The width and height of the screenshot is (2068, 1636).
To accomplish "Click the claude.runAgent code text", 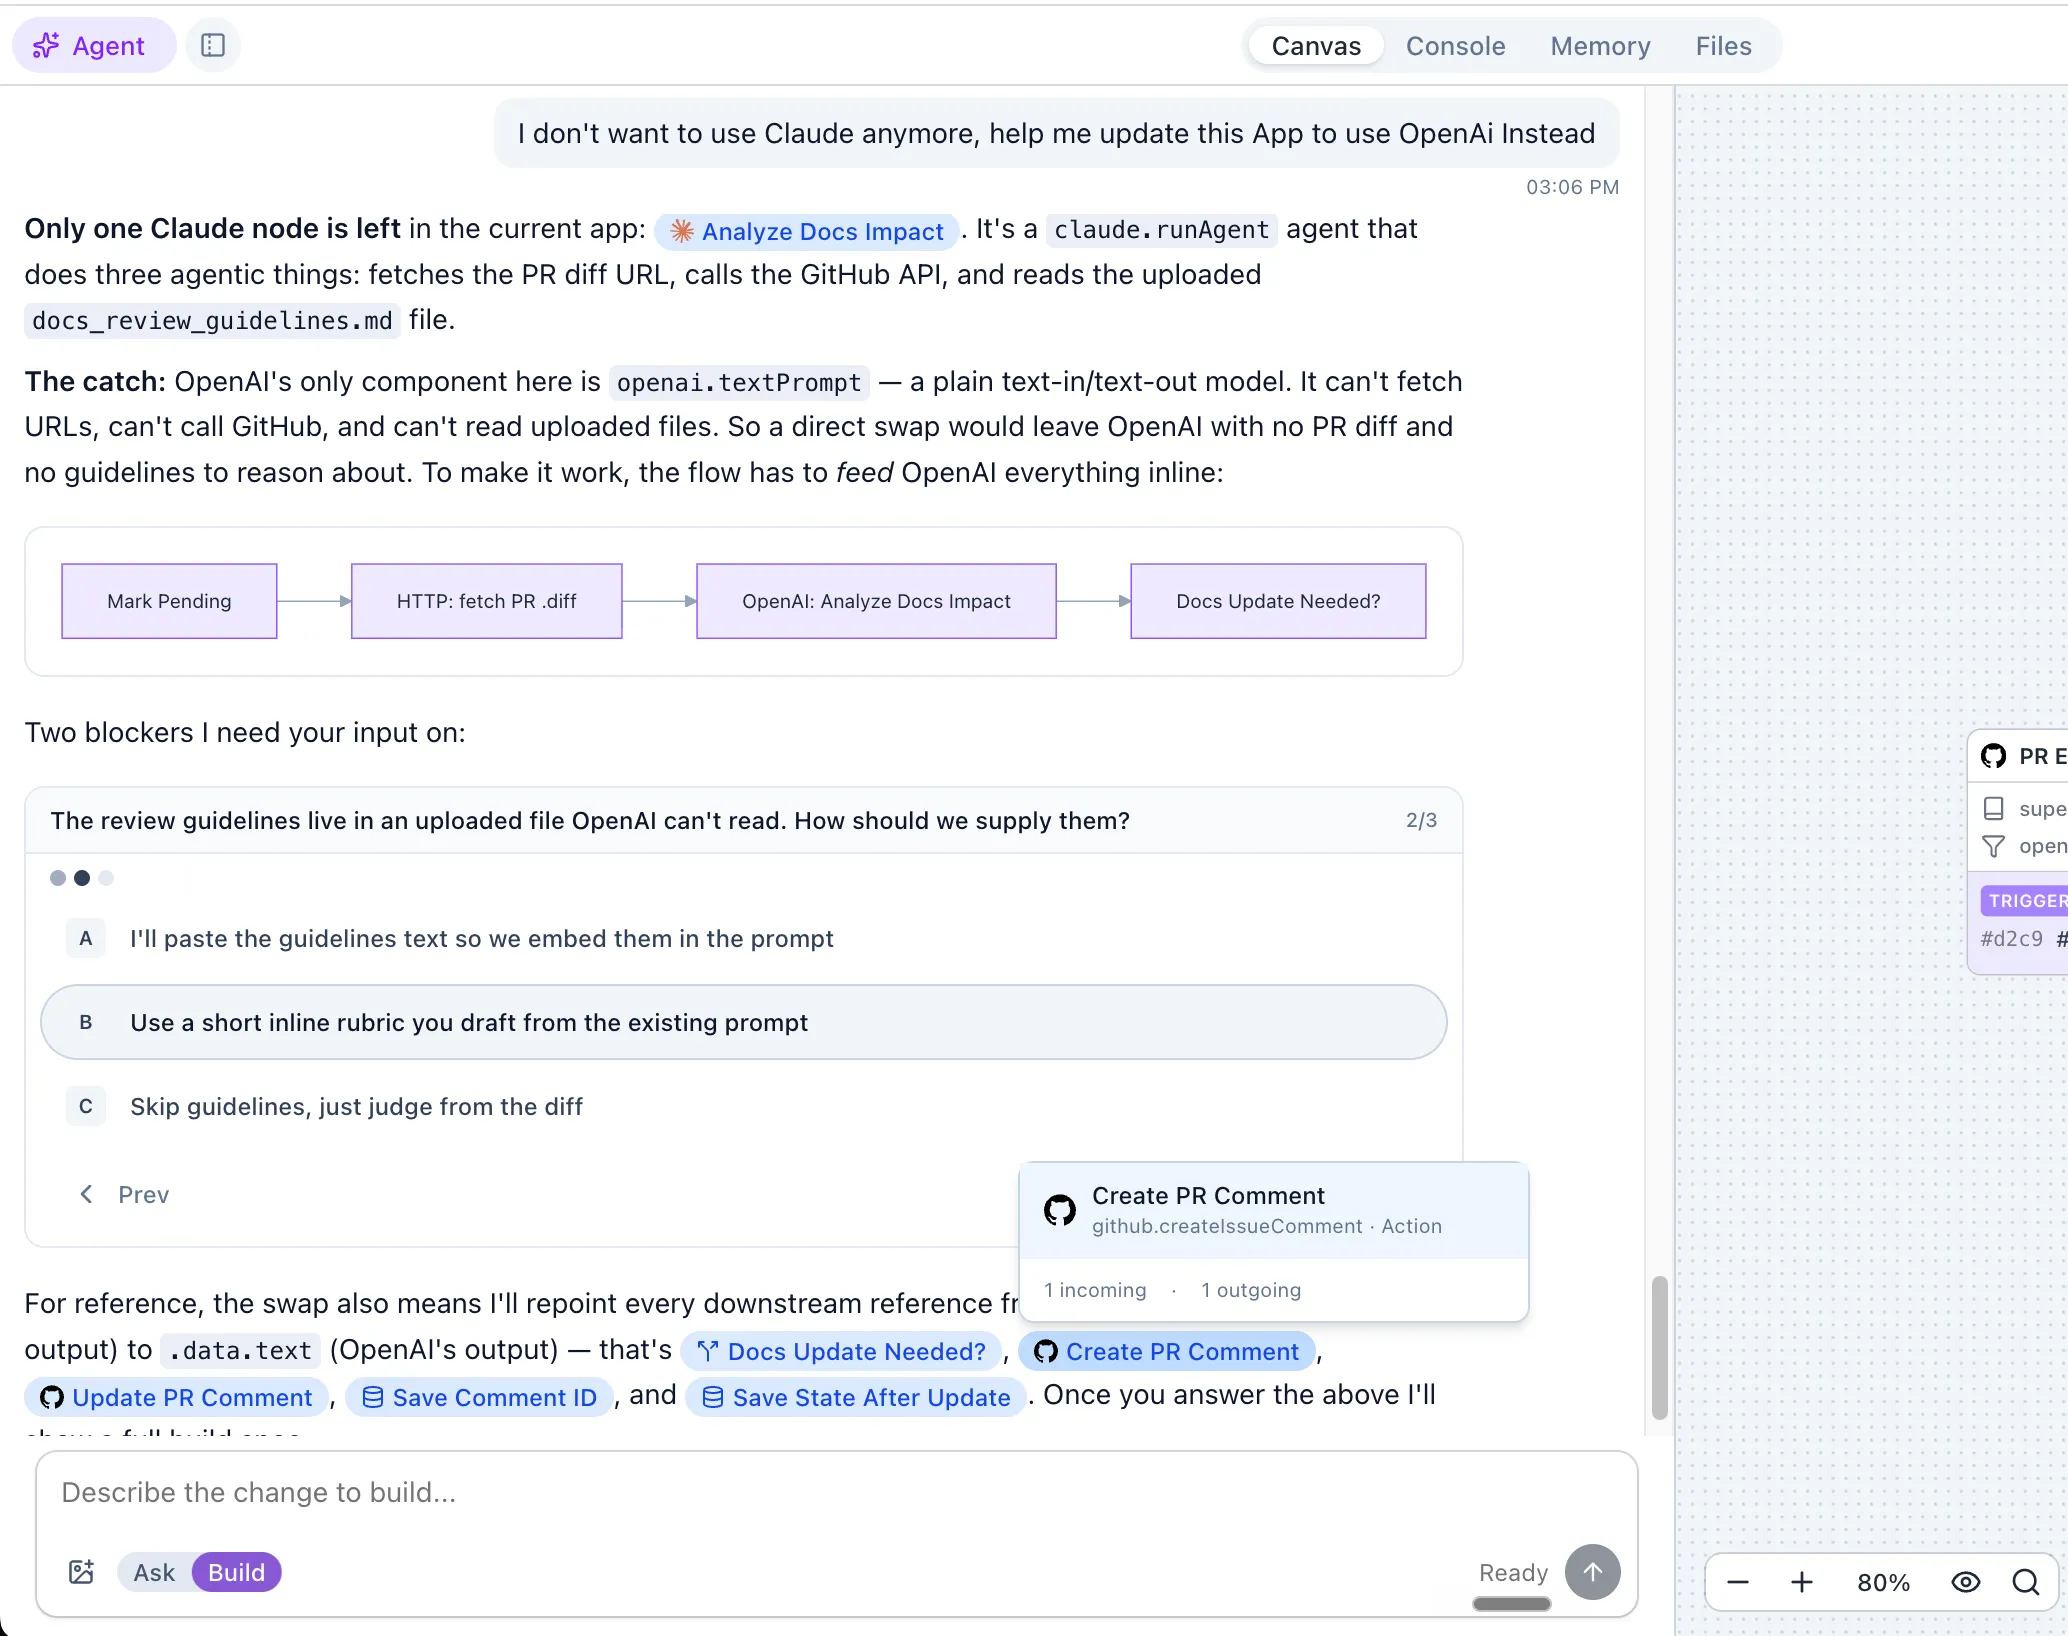I will tap(1161, 230).
